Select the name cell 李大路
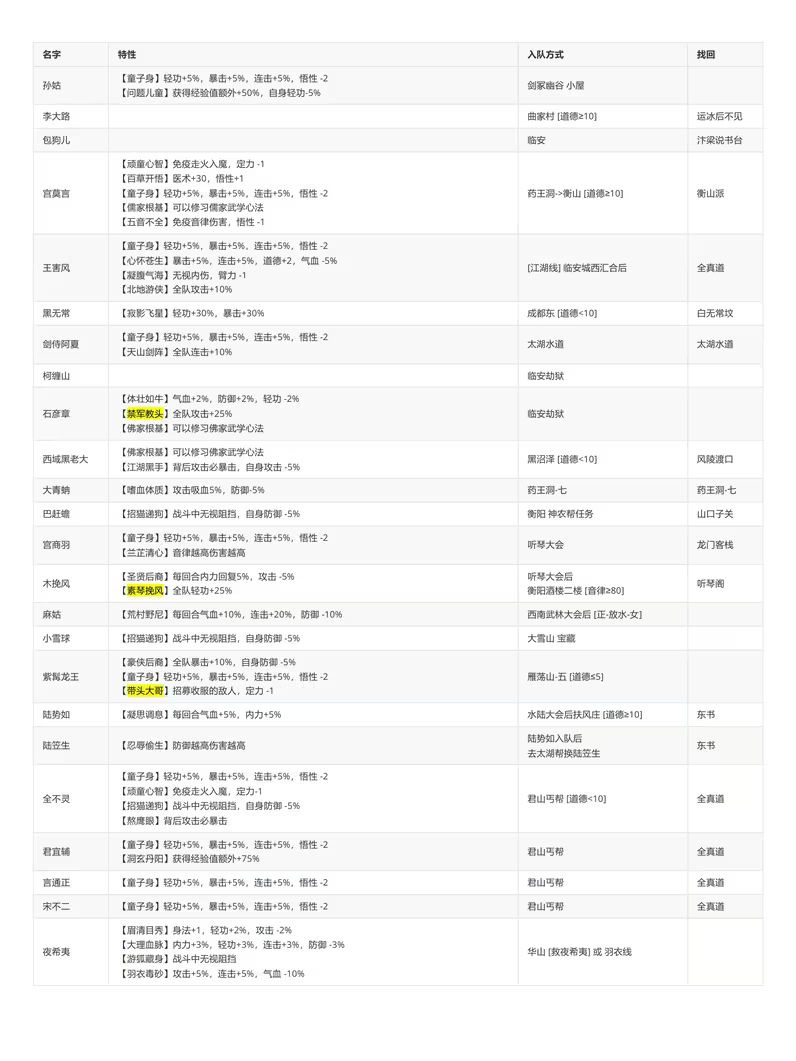 point(56,116)
